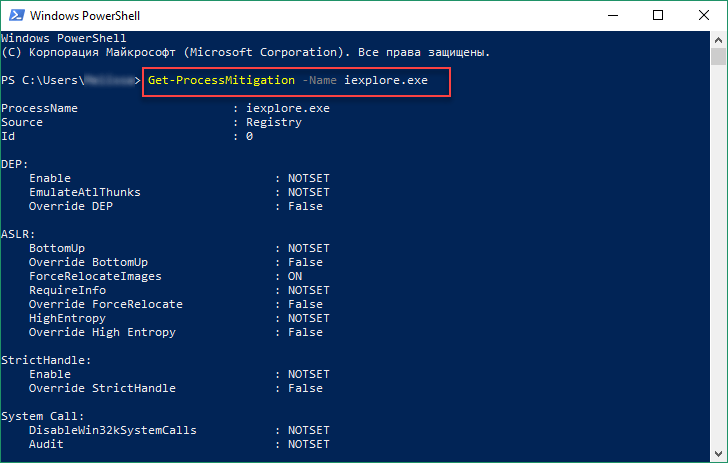Screen dimensions: 728x463
Task: Close the Windows PowerShell window
Action: (703, 15)
